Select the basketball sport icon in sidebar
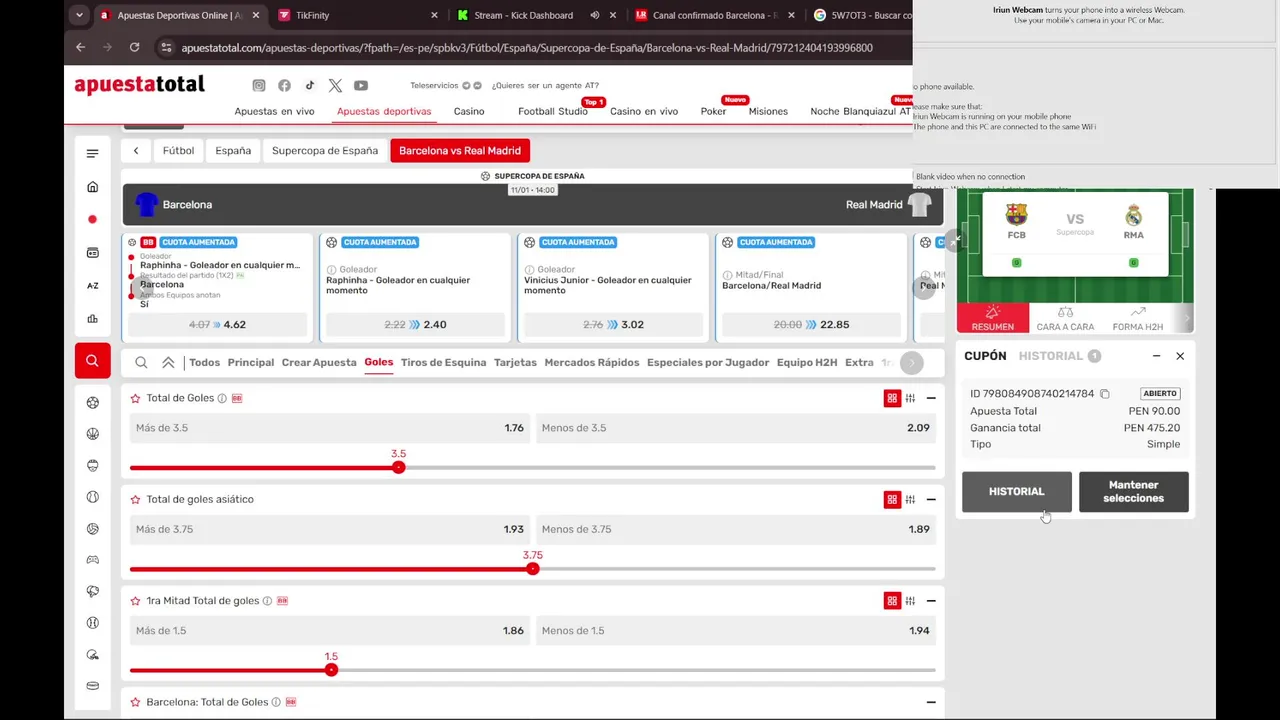The height and width of the screenshot is (720, 1280). [x=92, y=434]
